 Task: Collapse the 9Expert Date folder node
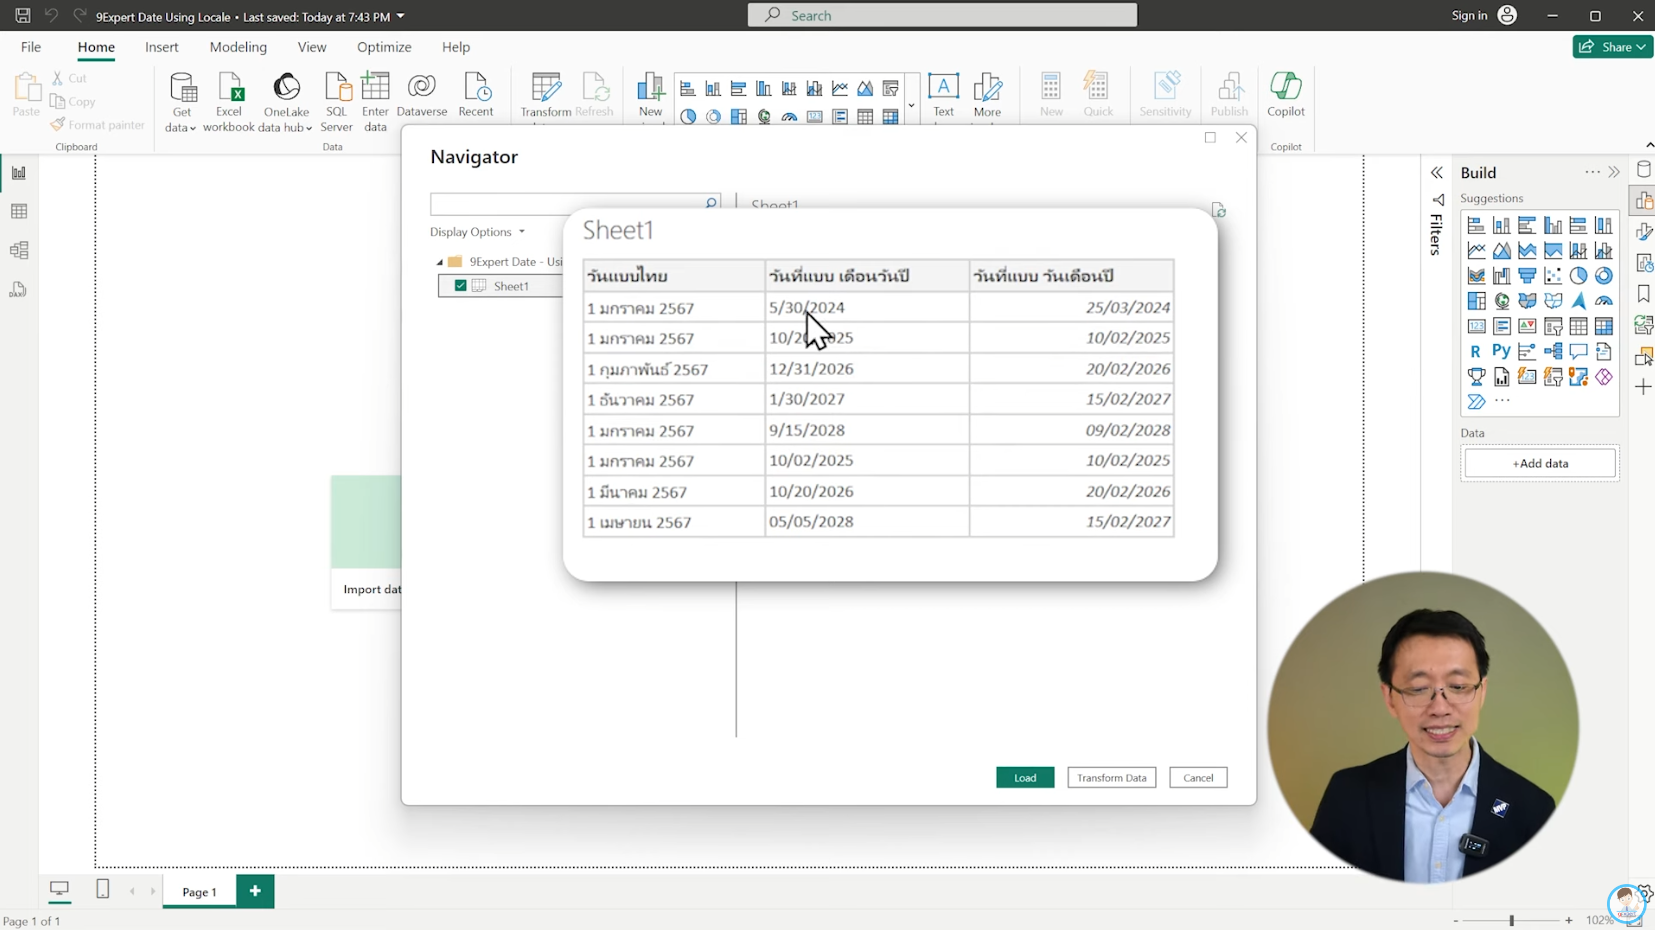coord(439,262)
